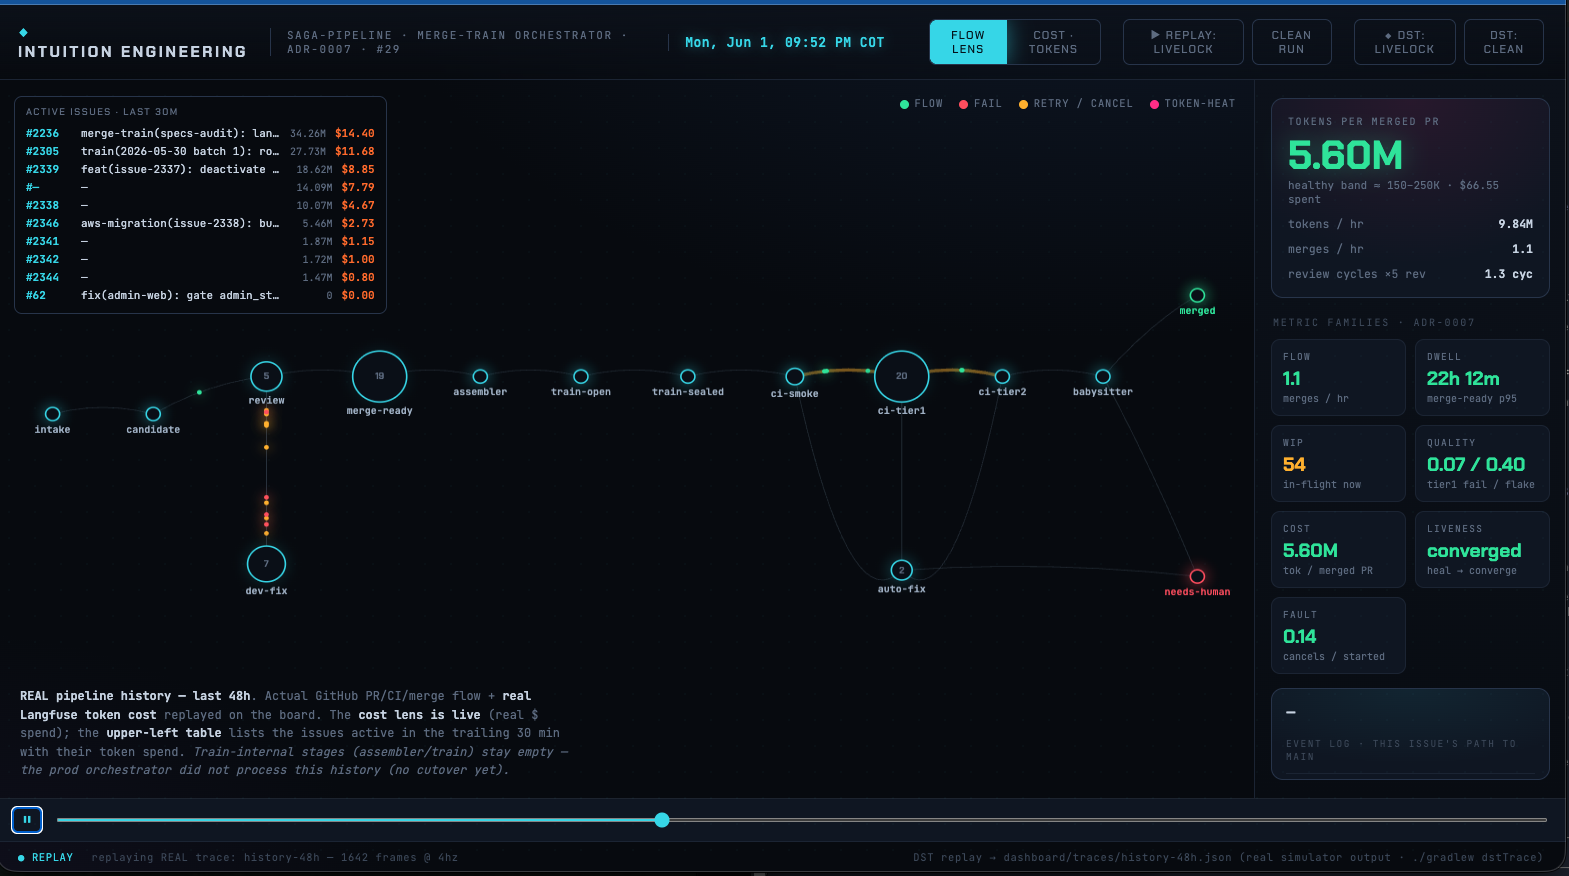
Task: Switch to the Cost Tokens tab
Action: (x=1053, y=42)
